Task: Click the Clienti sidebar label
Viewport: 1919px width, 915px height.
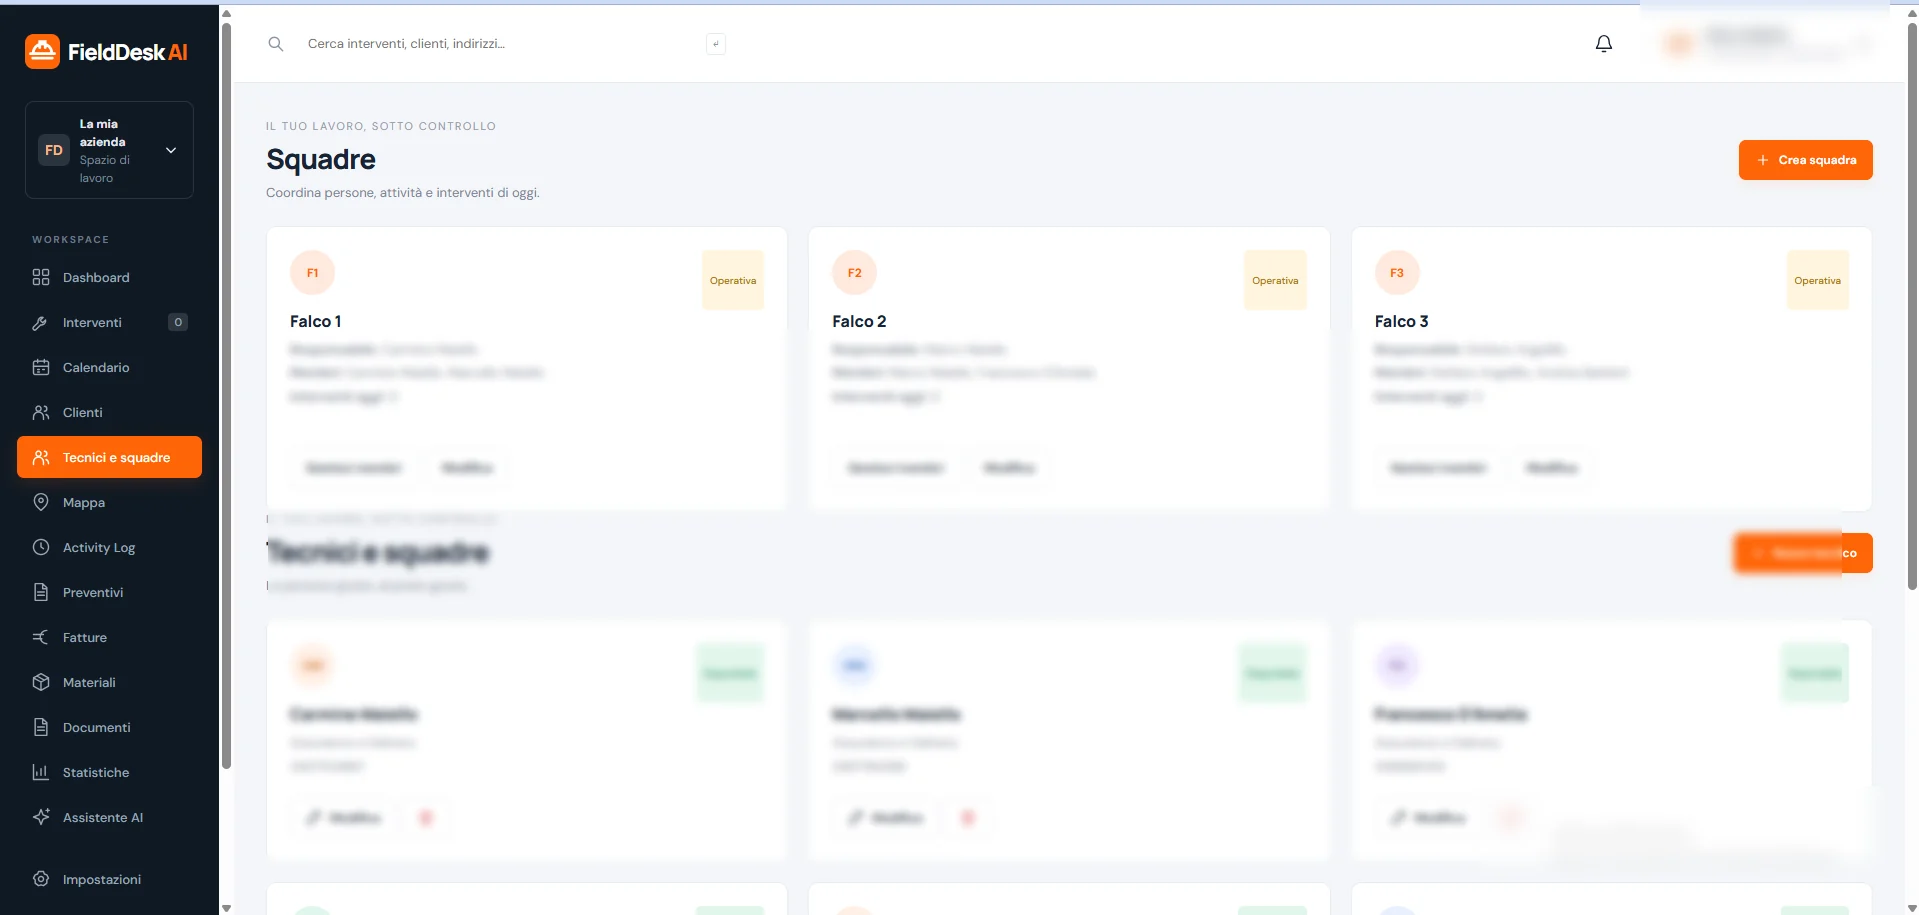Action: [x=83, y=412]
